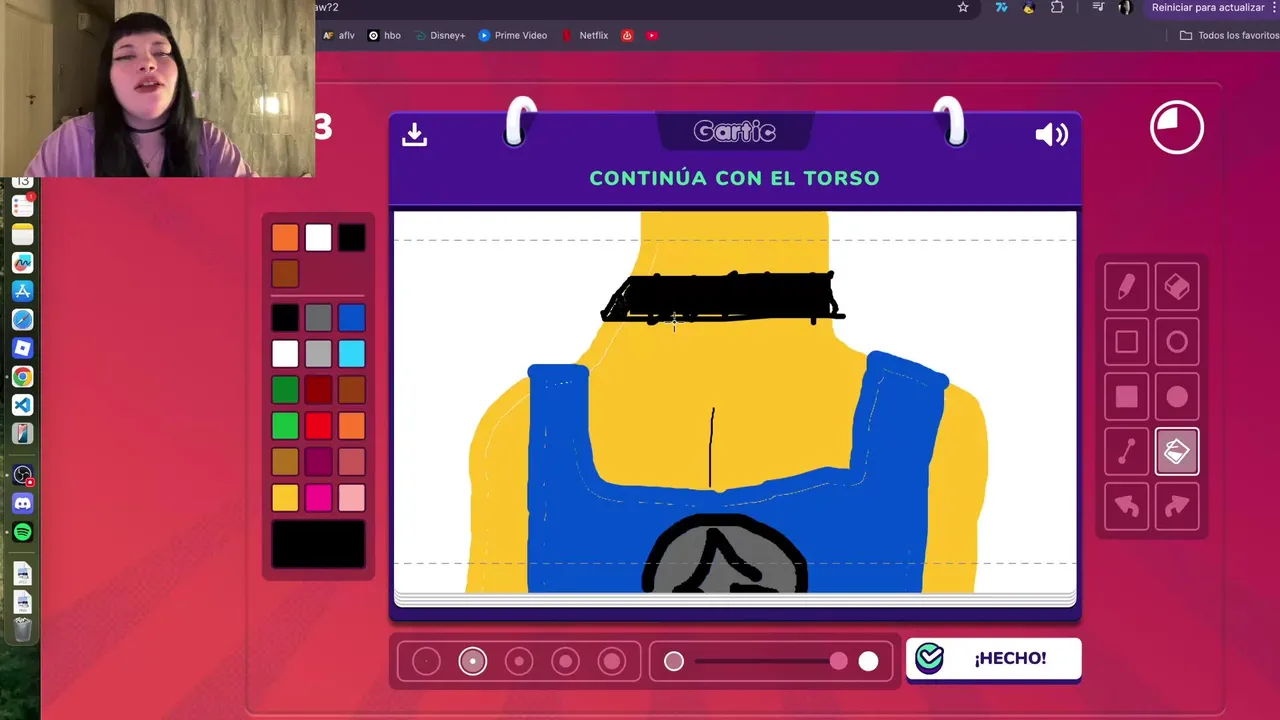Choose the bright green palette color
The width and height of the screenshot is (1280, 720).
tap(285, 426)
